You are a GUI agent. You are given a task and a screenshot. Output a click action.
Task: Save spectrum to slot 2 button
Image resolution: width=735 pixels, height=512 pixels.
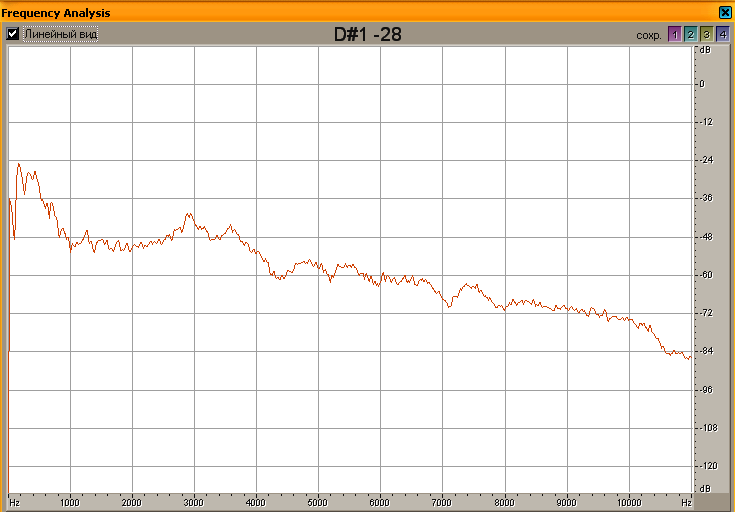690,34
